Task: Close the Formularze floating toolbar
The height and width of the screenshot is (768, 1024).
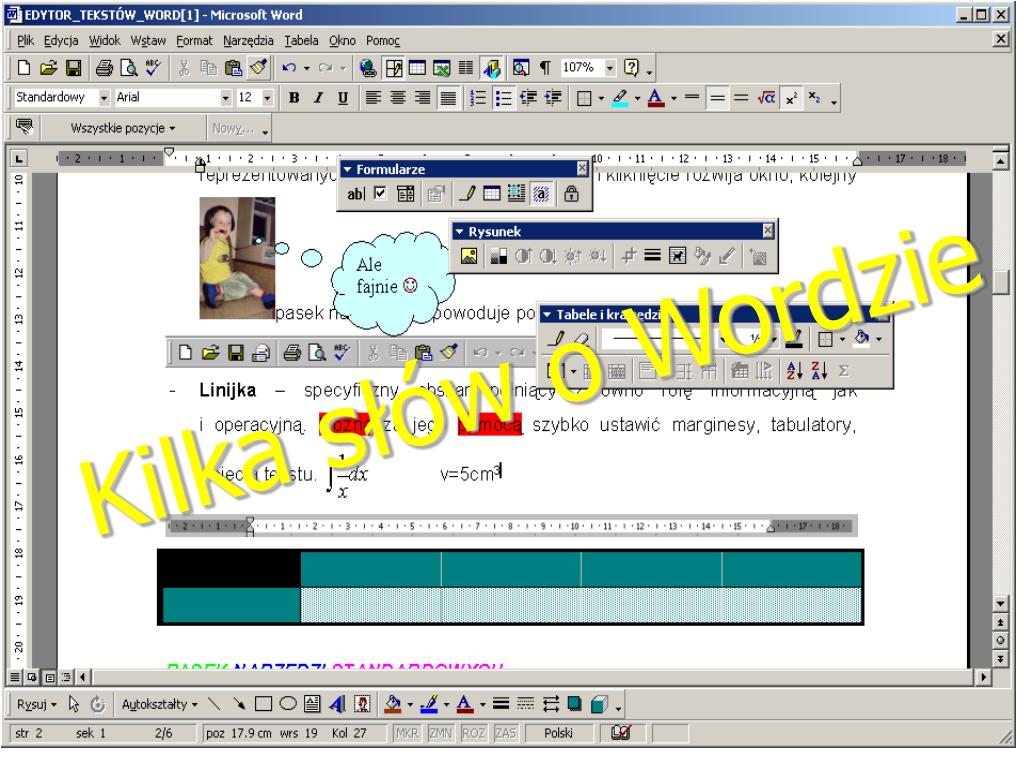Action: click(x=582, y=168)
